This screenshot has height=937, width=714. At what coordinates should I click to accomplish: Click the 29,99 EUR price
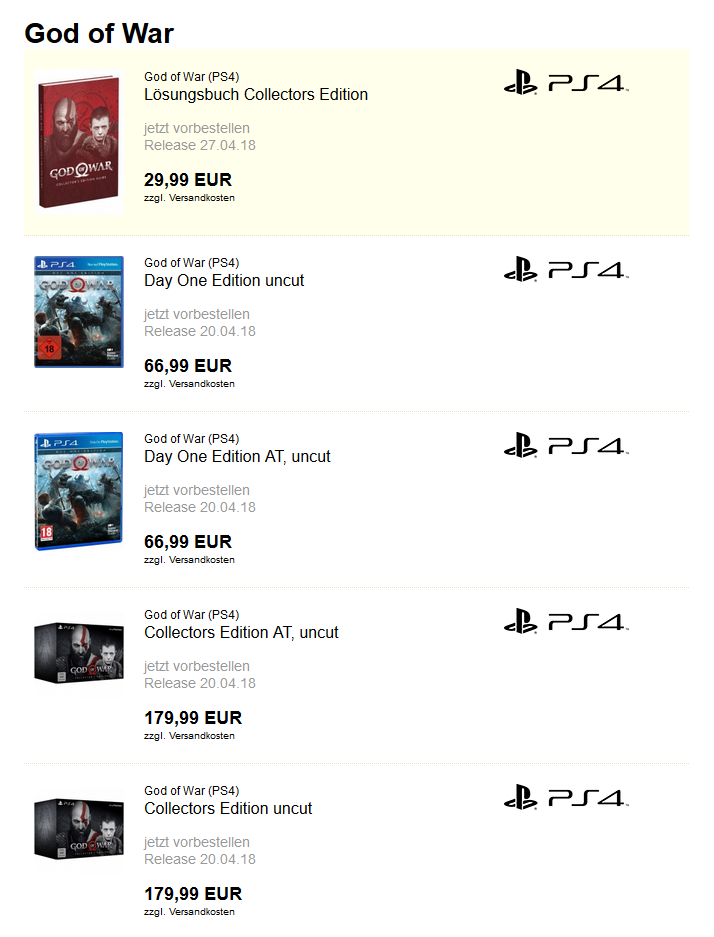tap(188, 180)
